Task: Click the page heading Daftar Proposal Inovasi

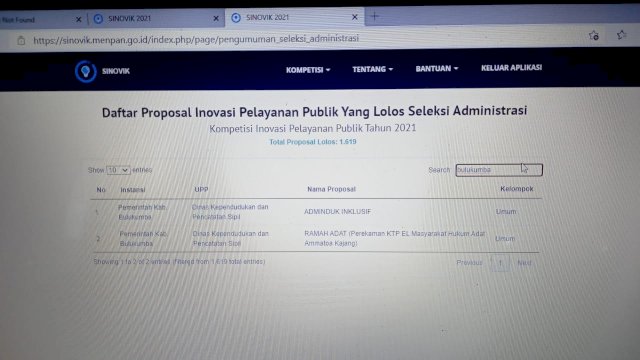Action: click(314, 112)
